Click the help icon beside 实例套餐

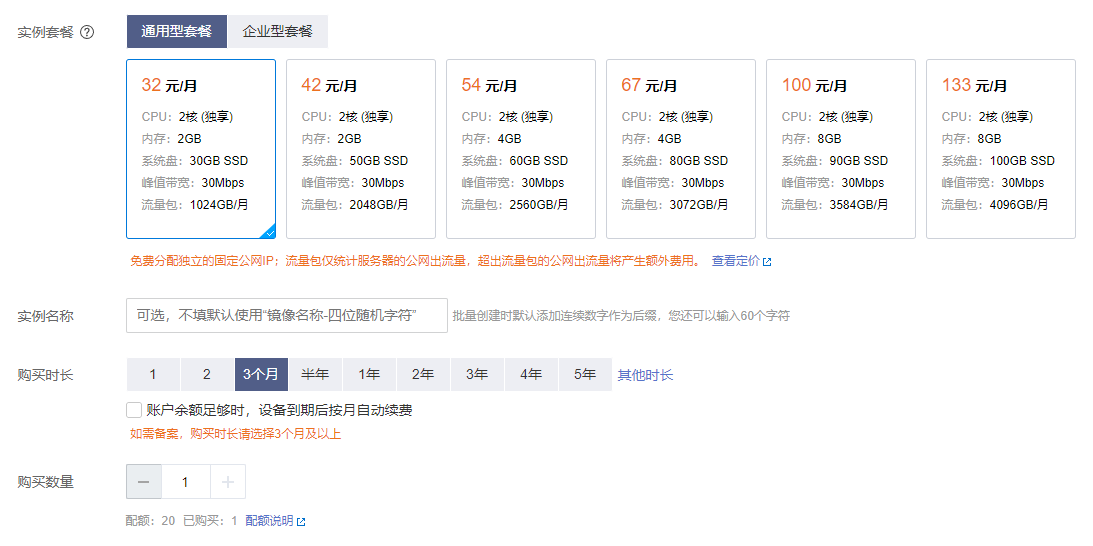(x=87, y=32)
